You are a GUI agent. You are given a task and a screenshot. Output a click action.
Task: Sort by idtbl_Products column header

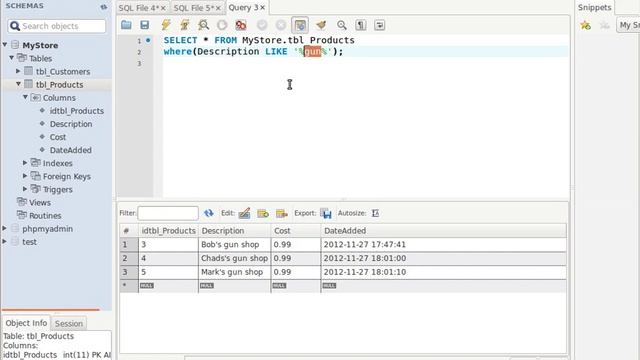168,231
